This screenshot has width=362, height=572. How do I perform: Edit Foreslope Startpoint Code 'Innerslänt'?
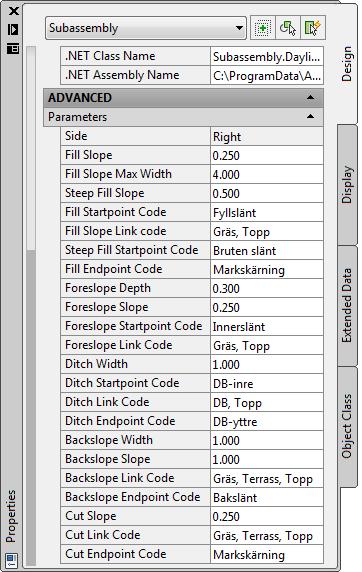tap(267, 326)
